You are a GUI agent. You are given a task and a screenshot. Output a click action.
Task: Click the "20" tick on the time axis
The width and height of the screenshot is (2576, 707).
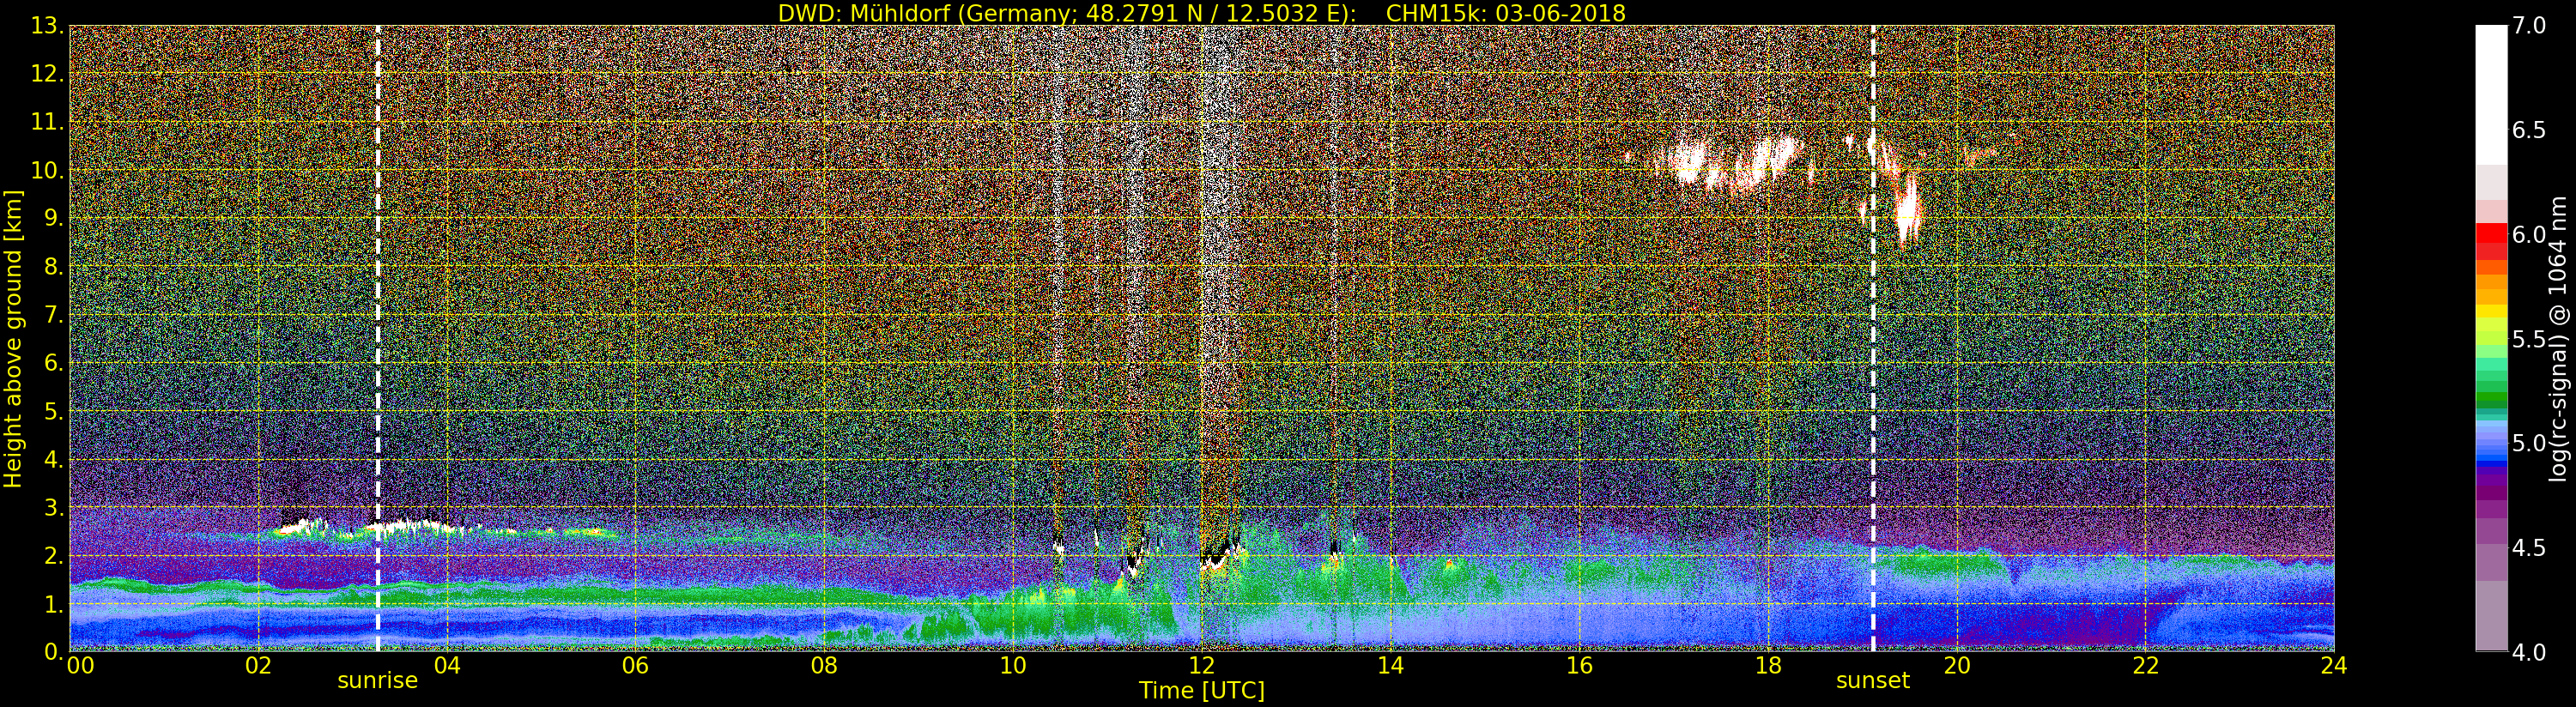point(1956,666)
